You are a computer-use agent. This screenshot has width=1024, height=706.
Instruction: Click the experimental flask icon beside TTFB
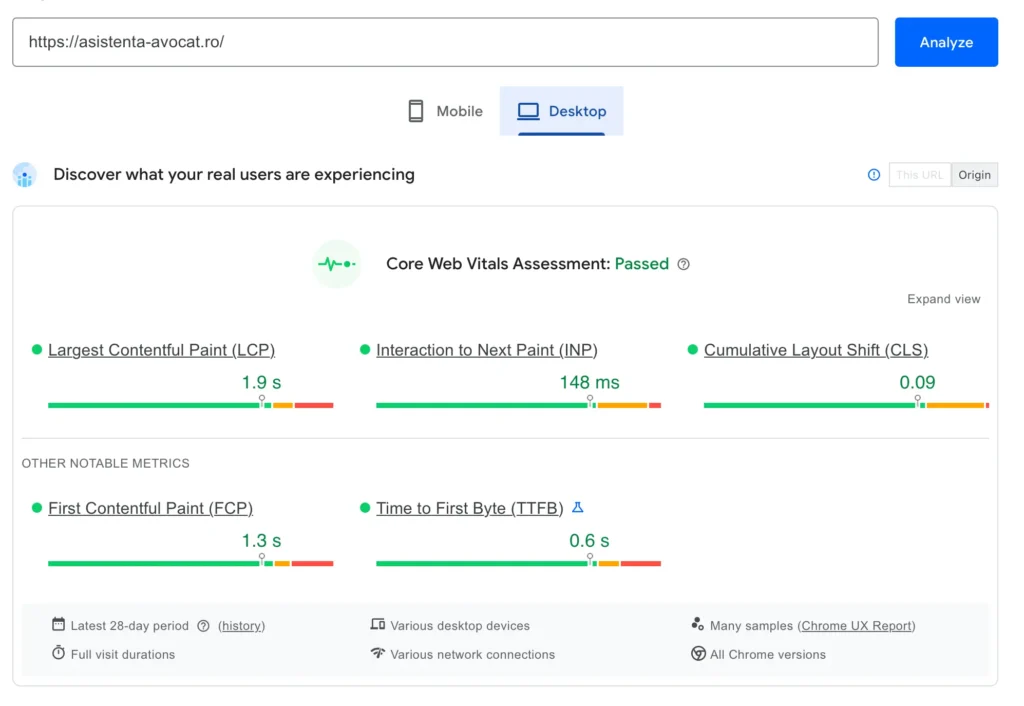577,507
